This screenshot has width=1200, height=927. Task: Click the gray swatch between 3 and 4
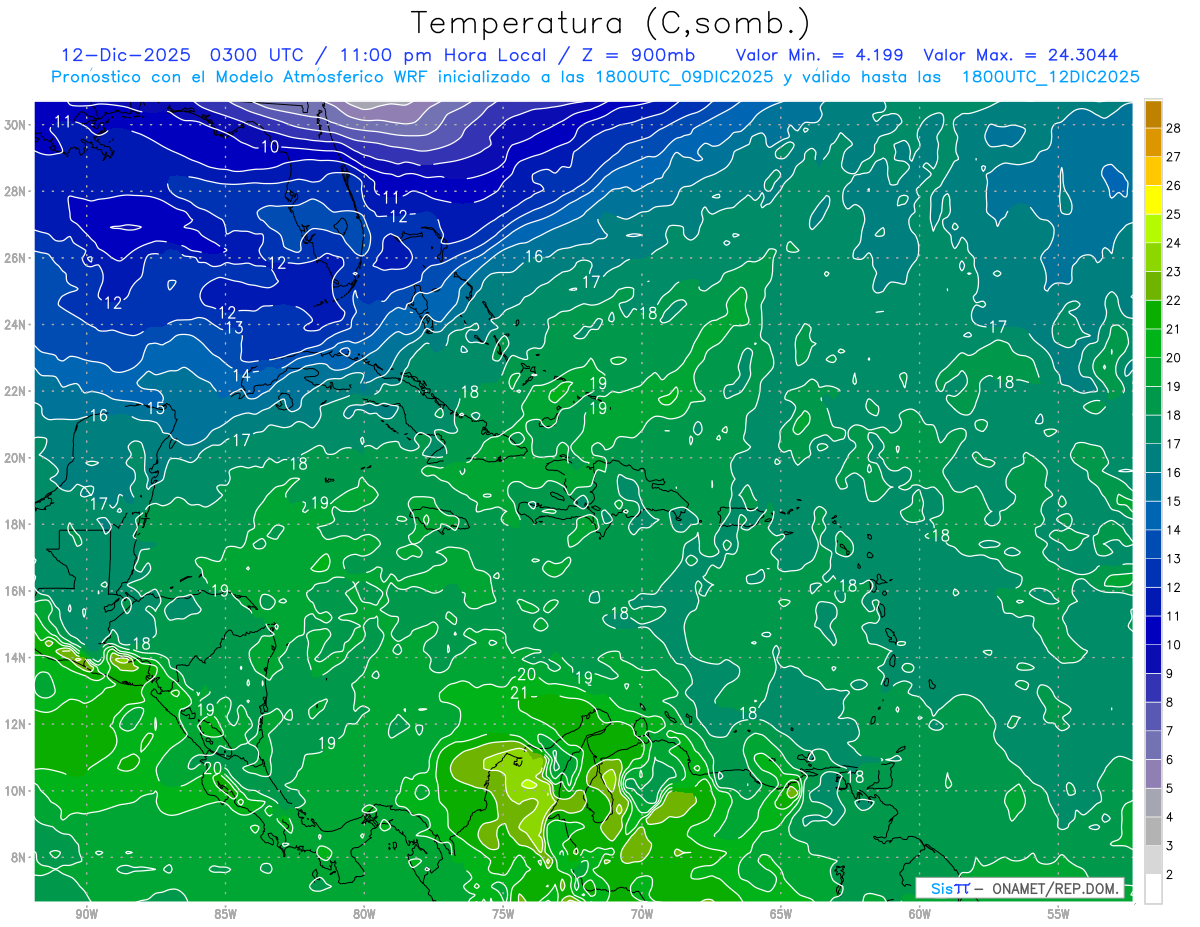coord(1153,831)
